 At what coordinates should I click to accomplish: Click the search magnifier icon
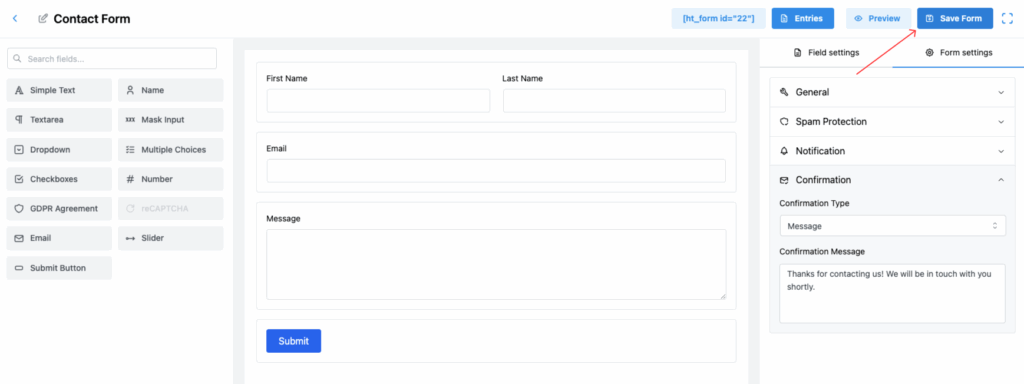pos(18,59)
